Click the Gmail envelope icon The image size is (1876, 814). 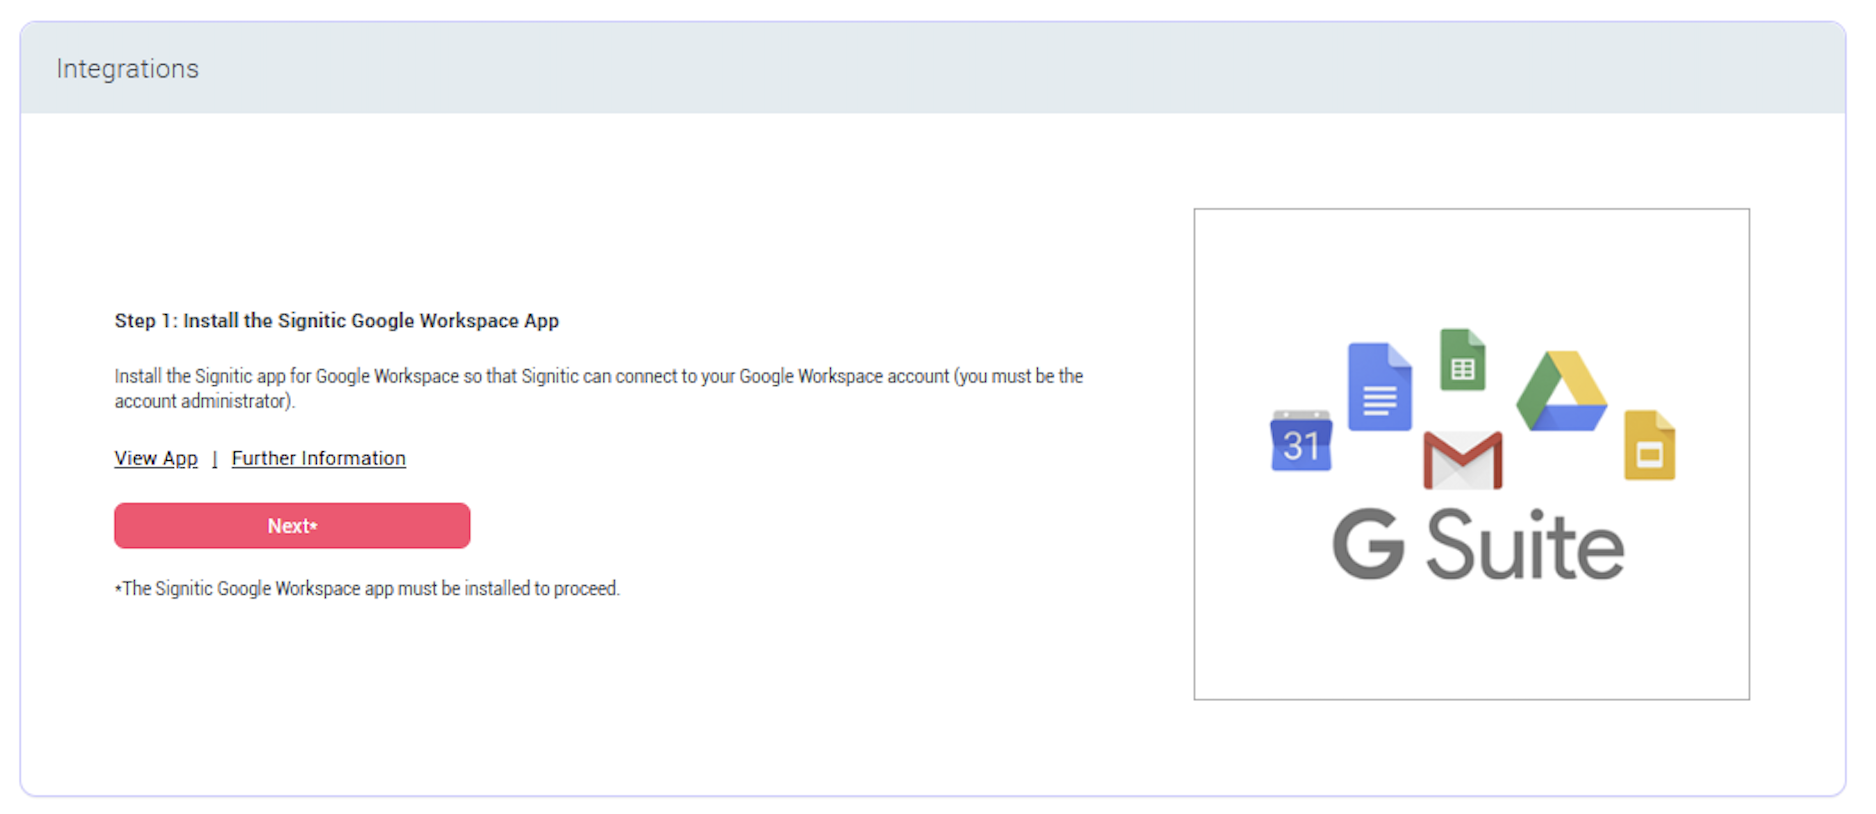1463,460
